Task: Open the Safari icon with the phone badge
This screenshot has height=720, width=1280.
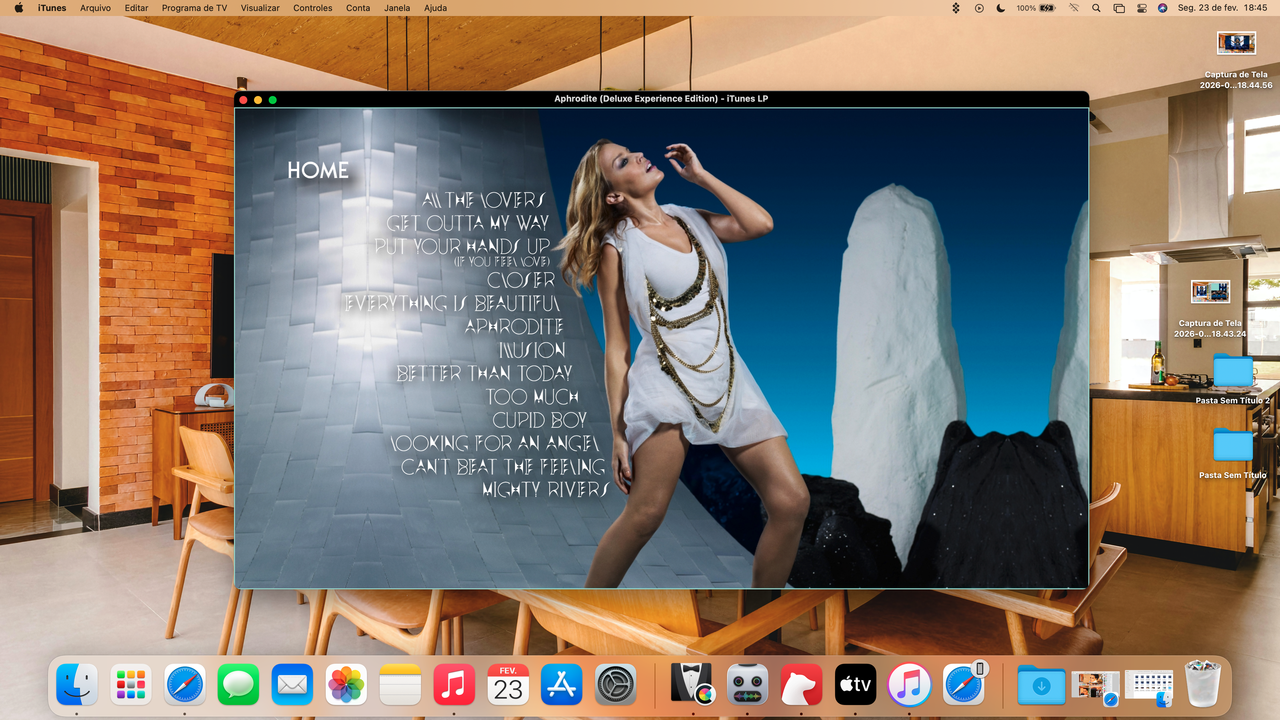Action: 964,685
